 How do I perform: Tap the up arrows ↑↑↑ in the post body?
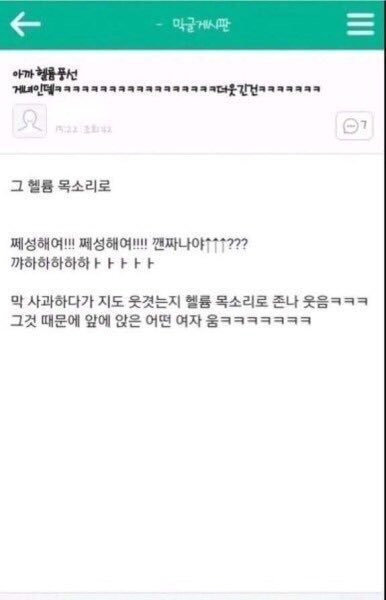click(x=215, y=244)
